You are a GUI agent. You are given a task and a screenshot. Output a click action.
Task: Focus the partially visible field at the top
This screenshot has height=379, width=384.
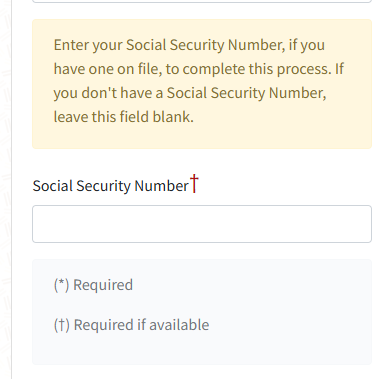(x=202, y=1)
